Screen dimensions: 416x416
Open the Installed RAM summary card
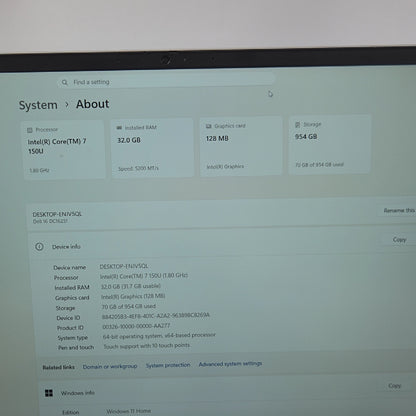click(x=152, y=147)
